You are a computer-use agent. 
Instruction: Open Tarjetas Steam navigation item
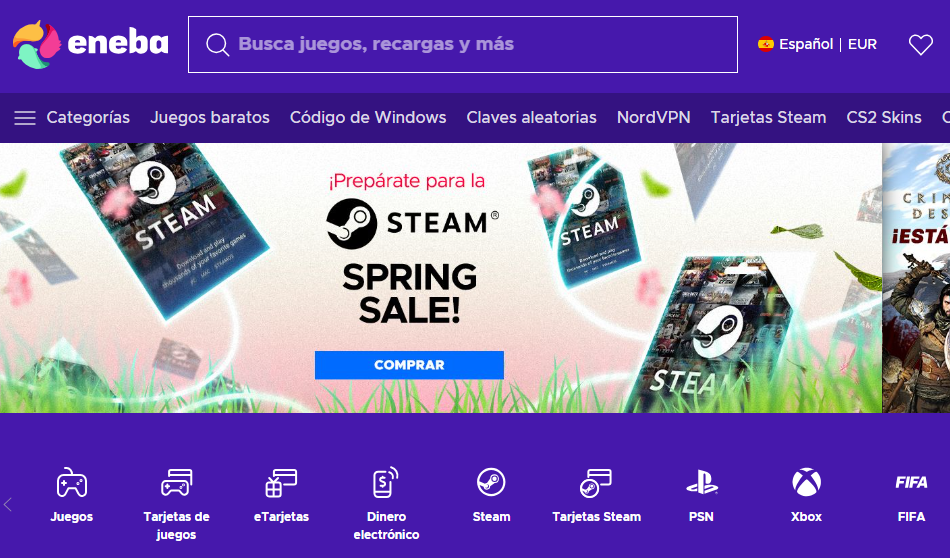[768, 118]
